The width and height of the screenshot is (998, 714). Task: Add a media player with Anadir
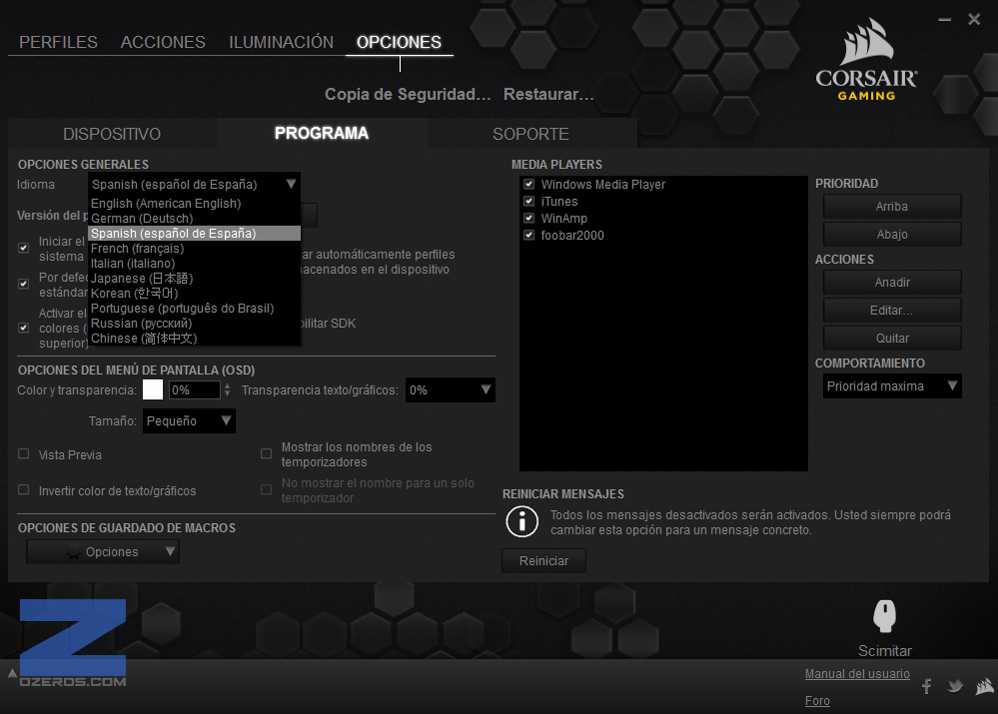[892, 283]
